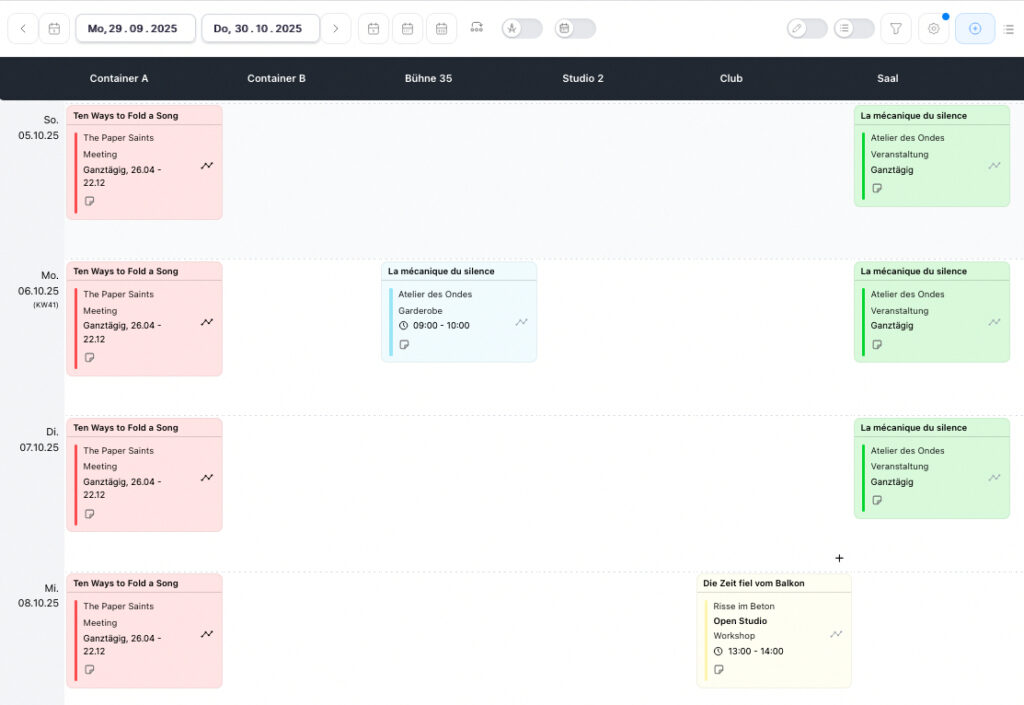Image resolution: width=1024 pixels, height=705 pixels.
Task: Toggle the star switch
Action: [522, 29]
